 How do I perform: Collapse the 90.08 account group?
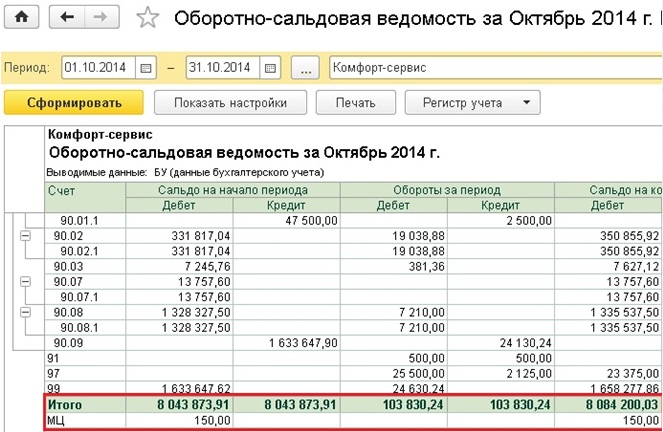(x=25, y=312)
